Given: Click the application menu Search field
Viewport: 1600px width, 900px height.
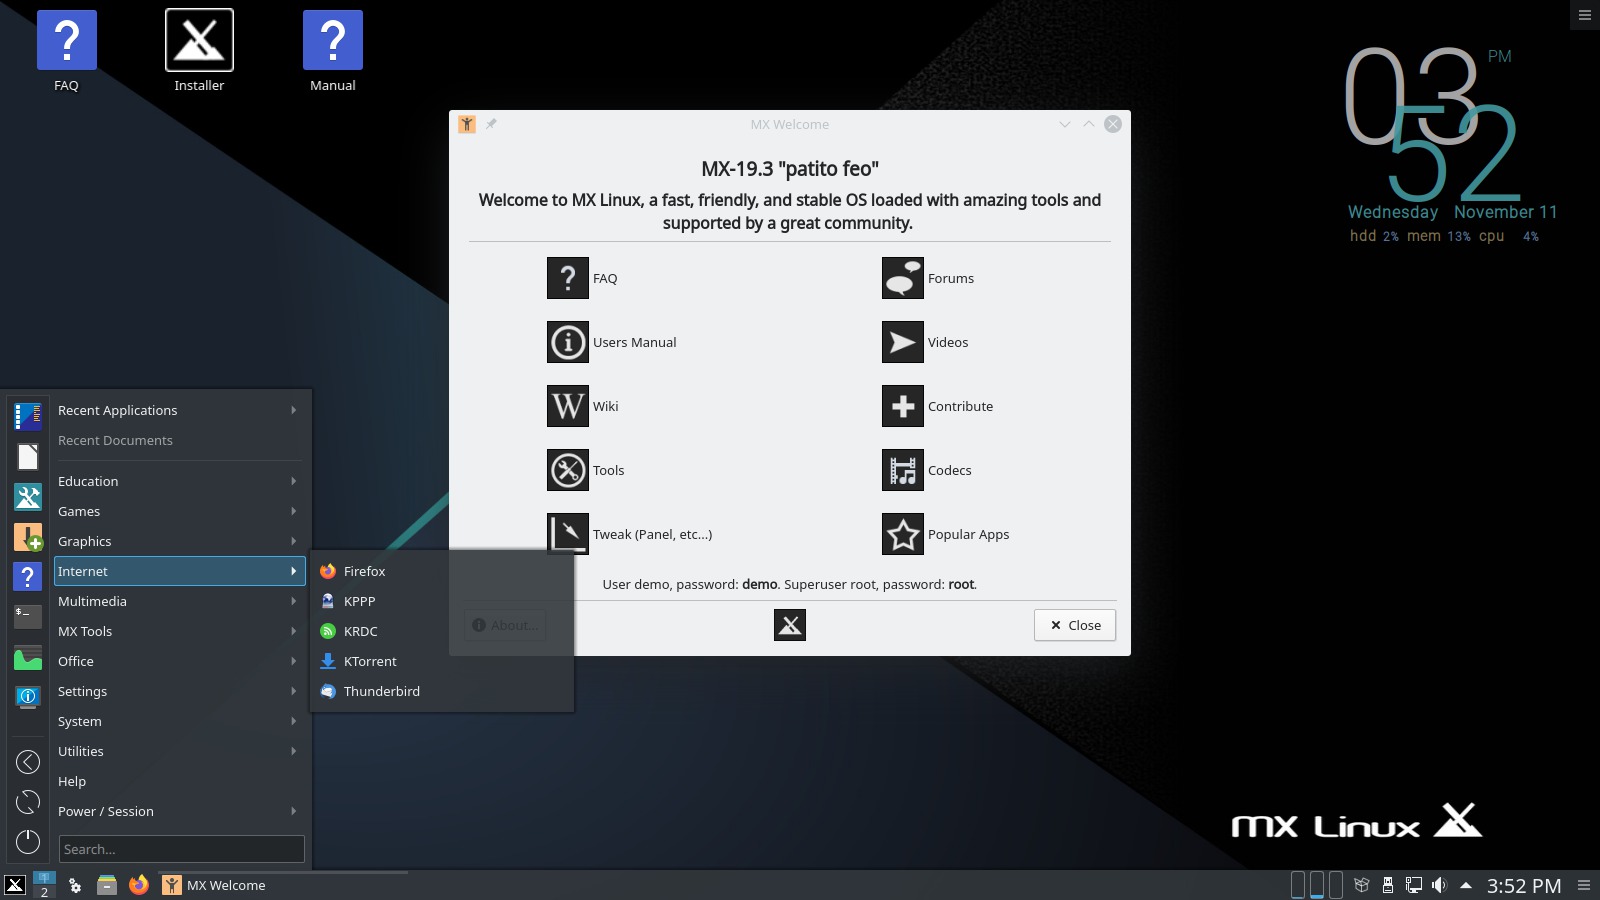Looking at the screenshot, I should (181, 849).
